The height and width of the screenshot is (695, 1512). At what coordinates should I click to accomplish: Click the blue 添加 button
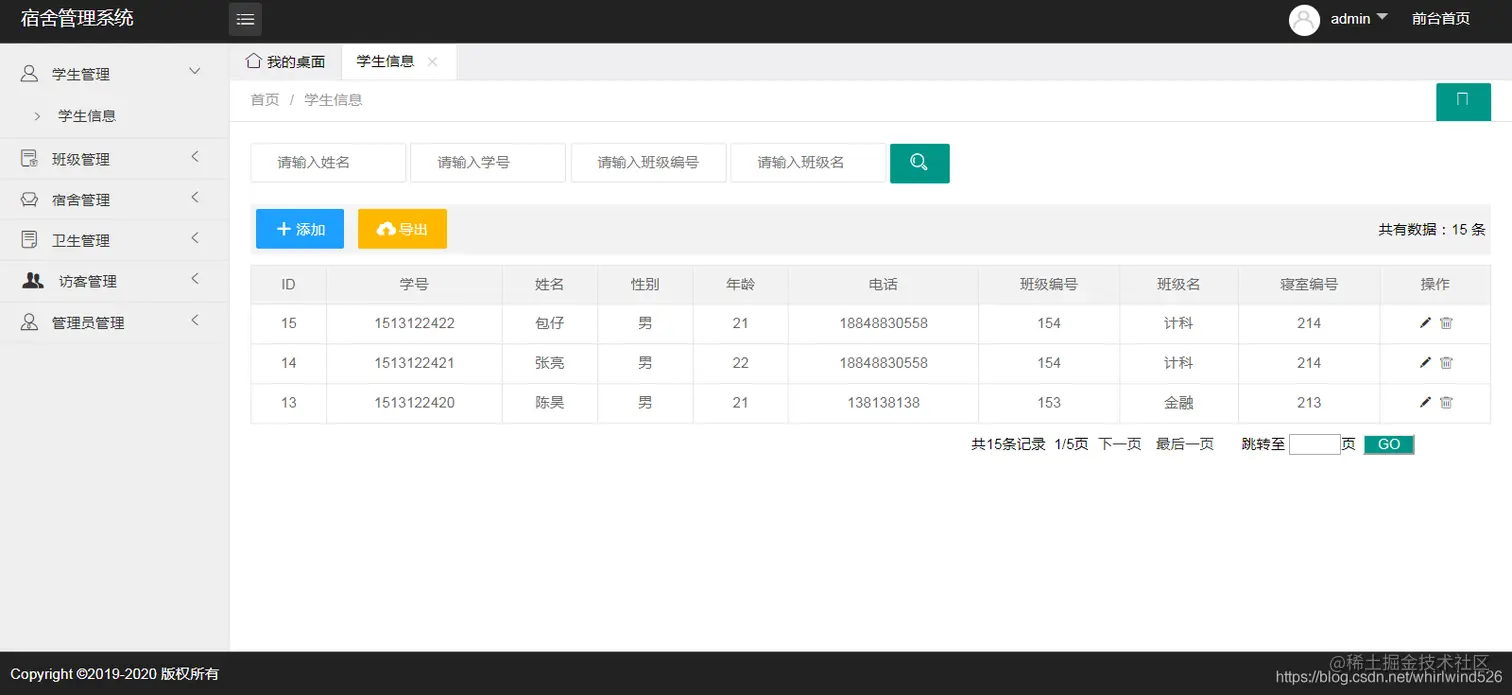coord(300,229)
